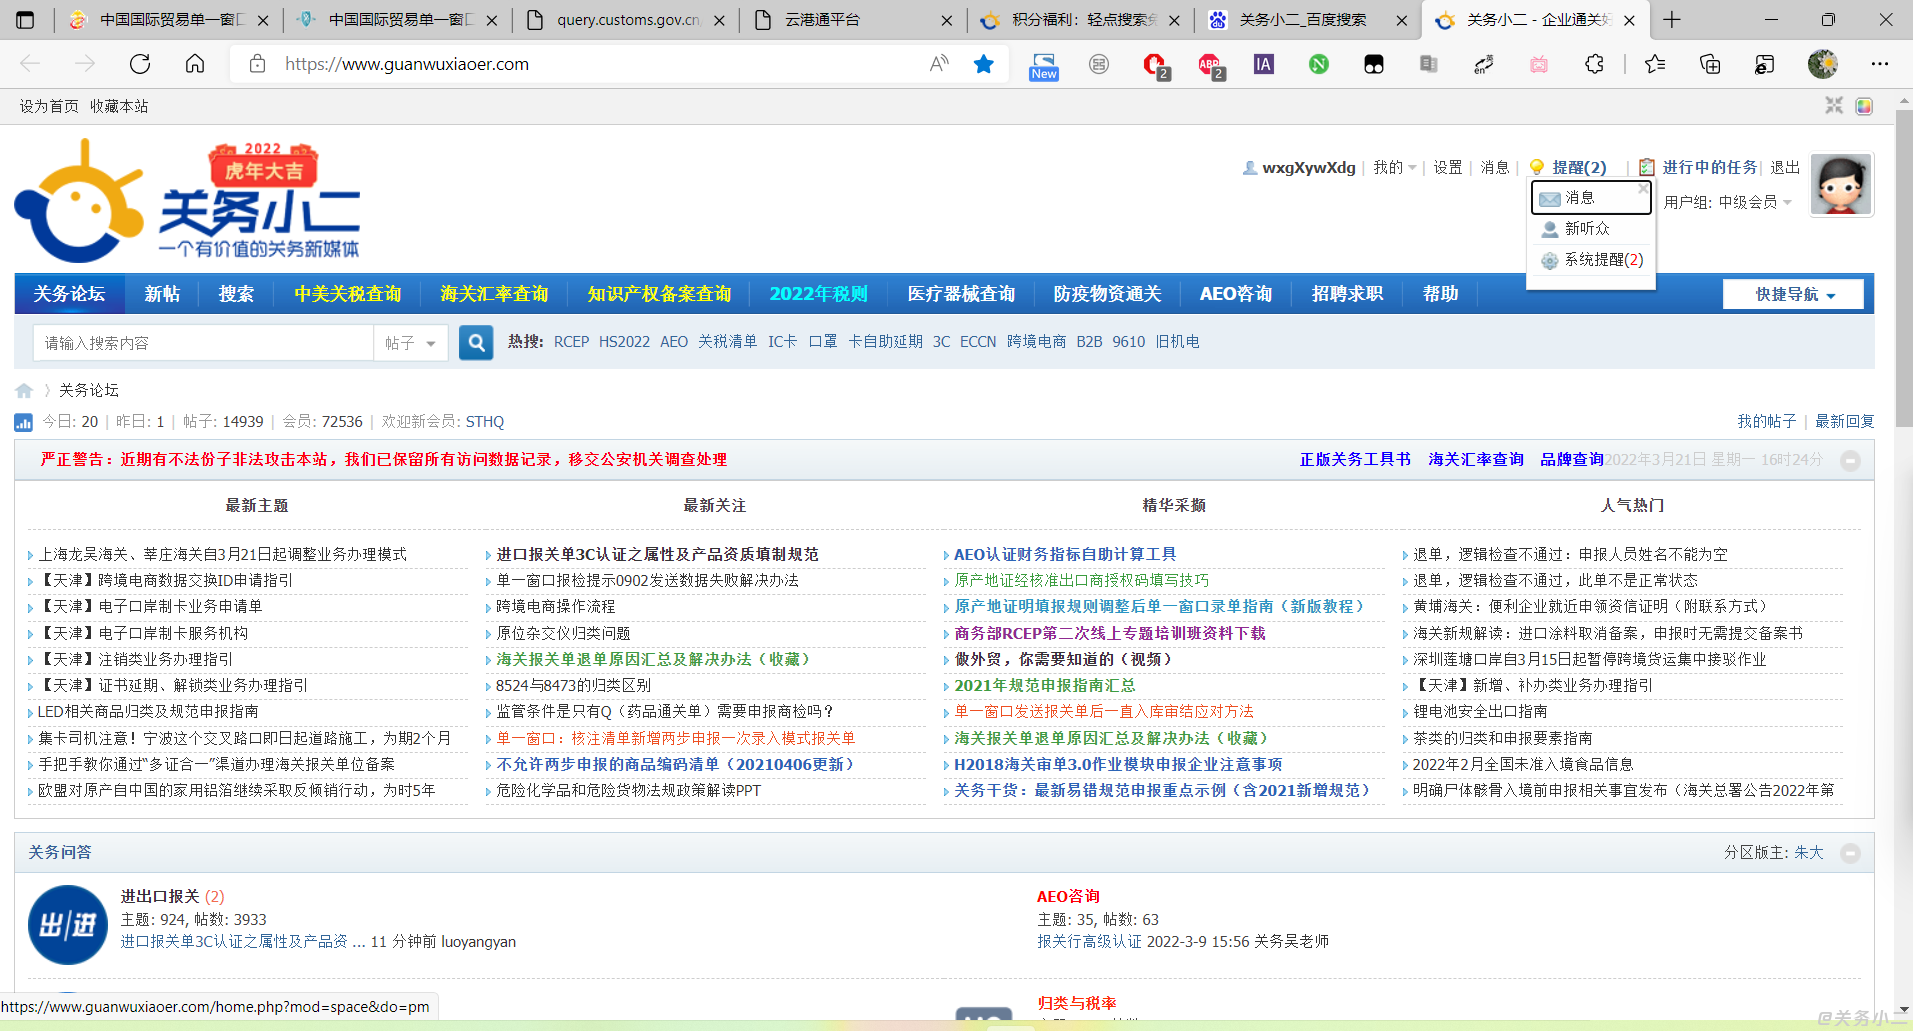Click the 关务小二 site logo

coord(188,203)
